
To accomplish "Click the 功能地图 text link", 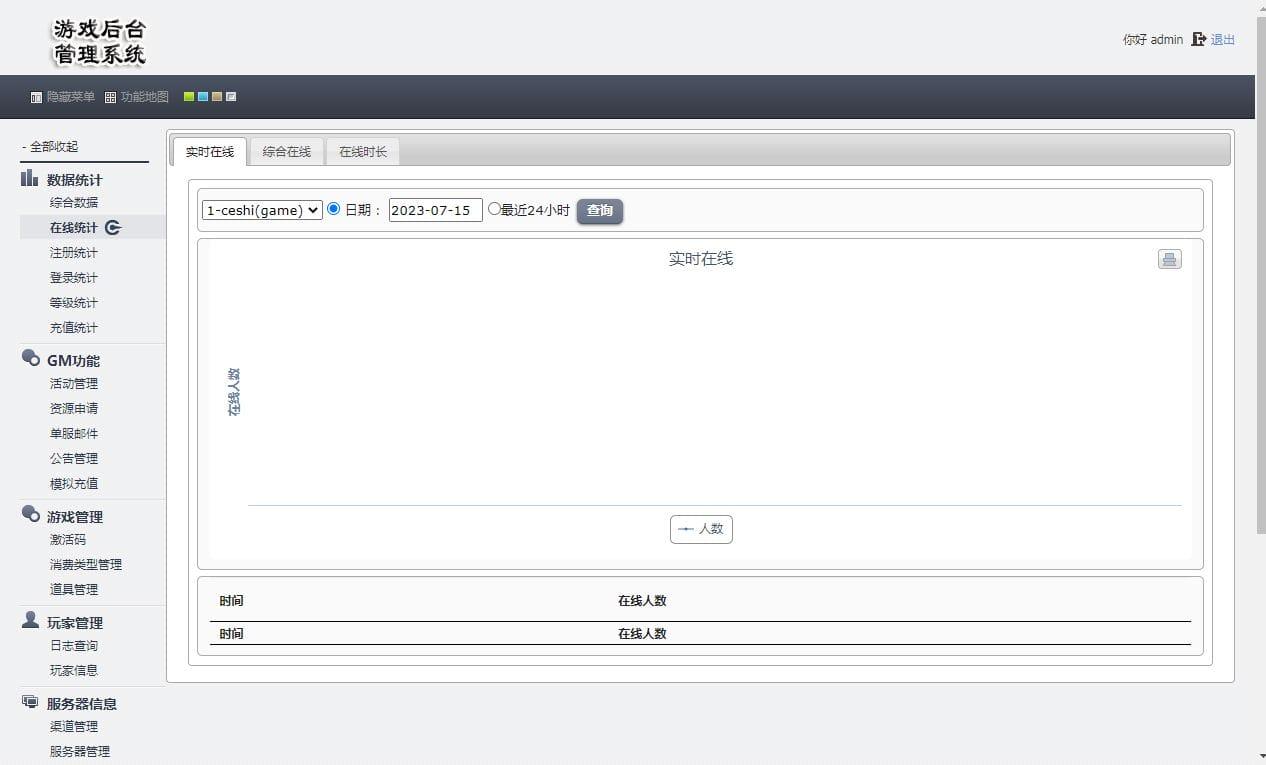I will 145,97.
